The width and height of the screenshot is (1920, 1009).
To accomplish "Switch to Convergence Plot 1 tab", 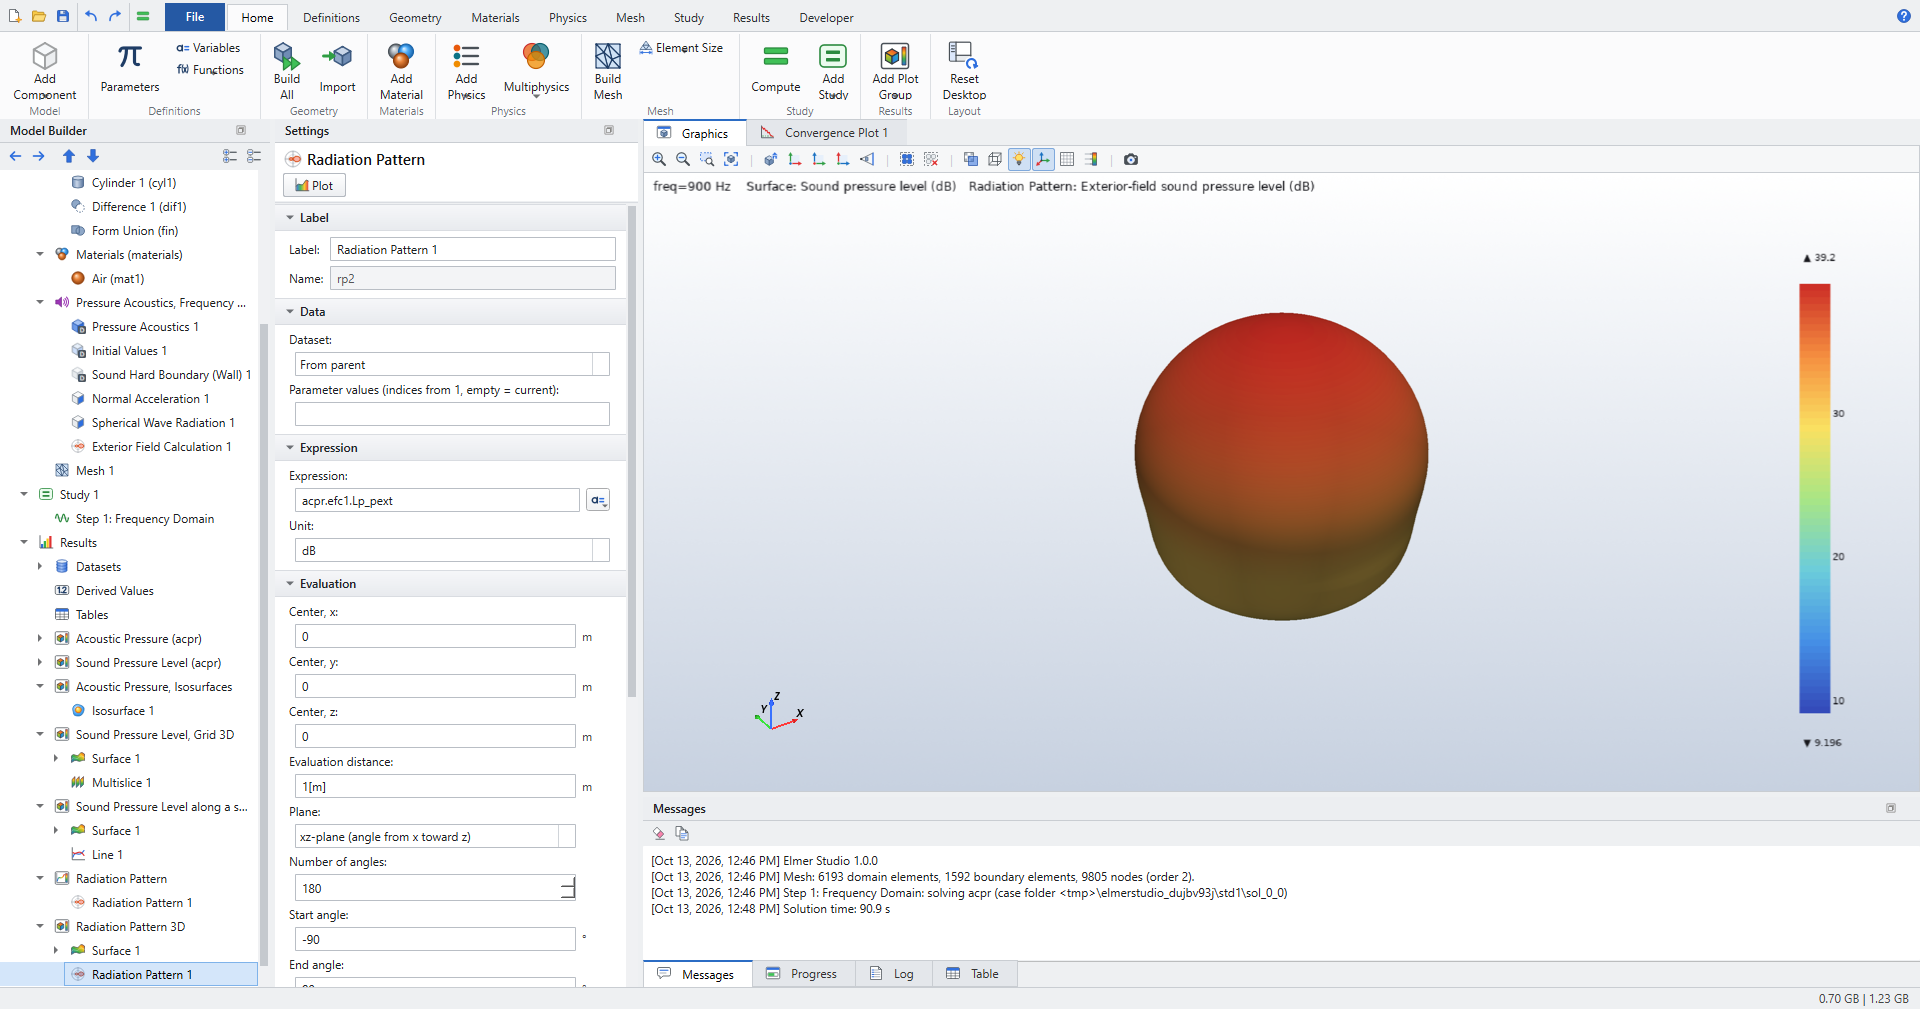I will tap(825, 133).
